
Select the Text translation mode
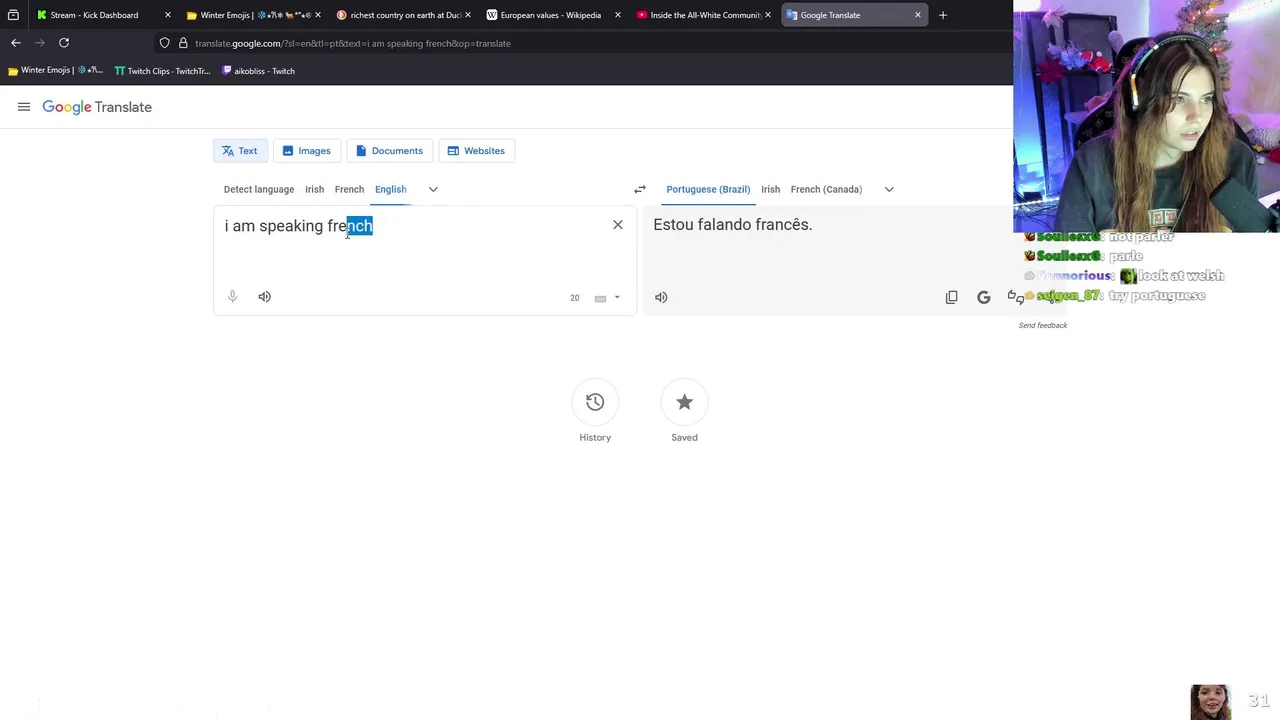[240, 151]
